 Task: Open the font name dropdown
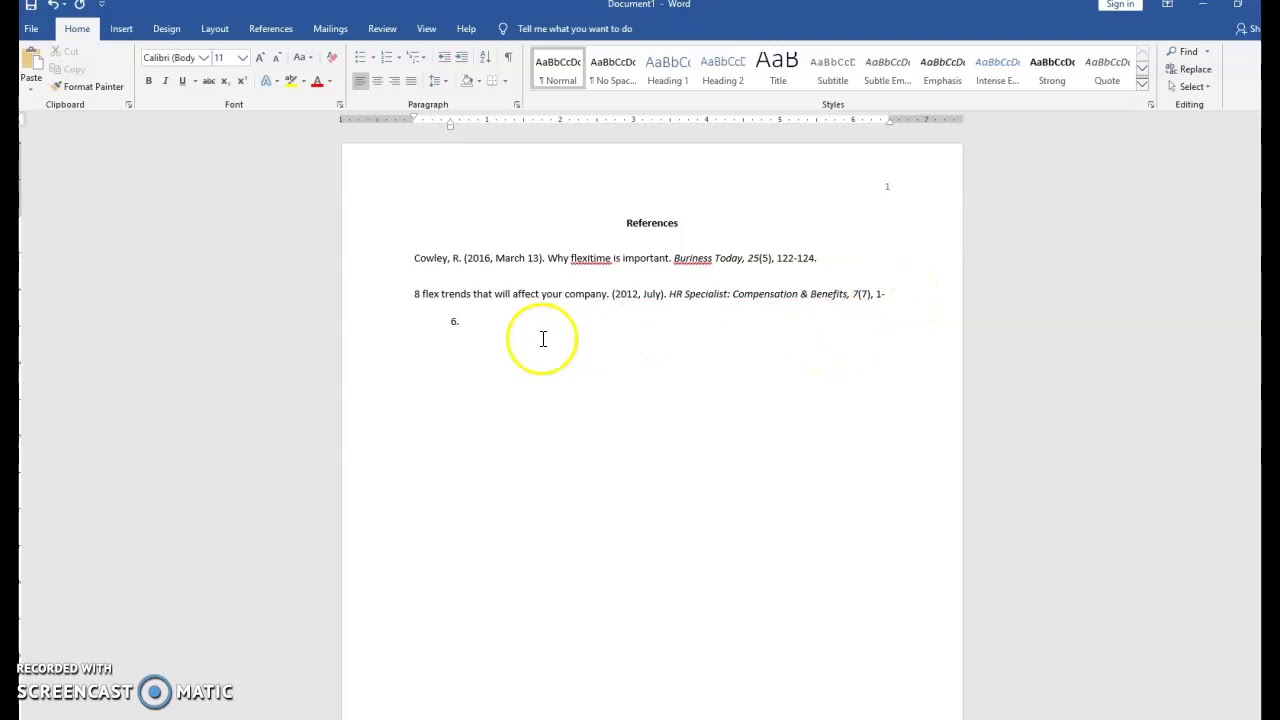[x=203, y=58]
